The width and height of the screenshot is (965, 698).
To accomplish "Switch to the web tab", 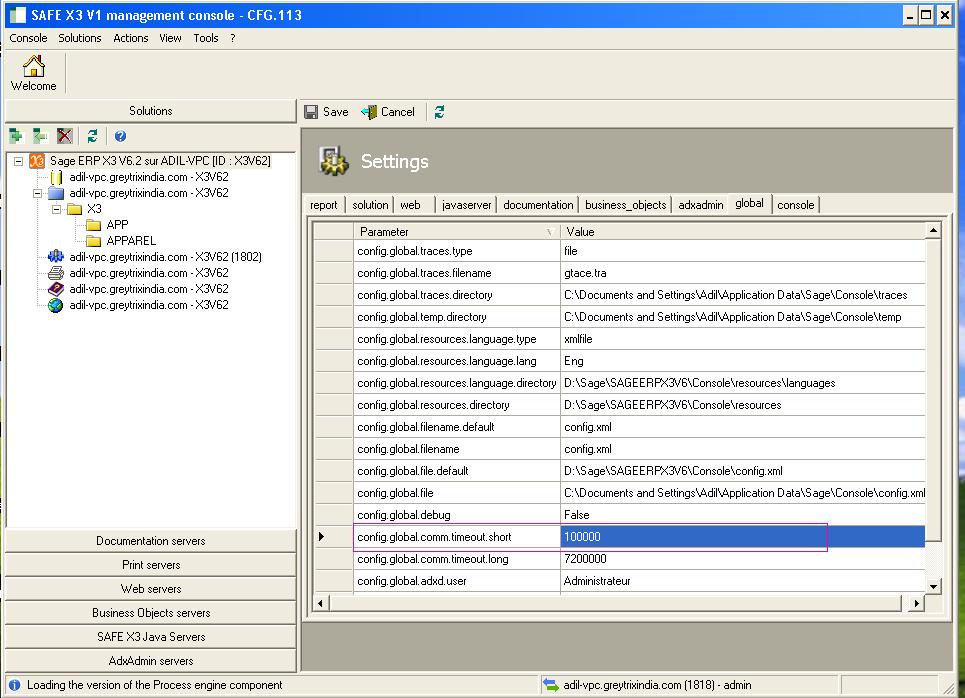I will 410,205.
